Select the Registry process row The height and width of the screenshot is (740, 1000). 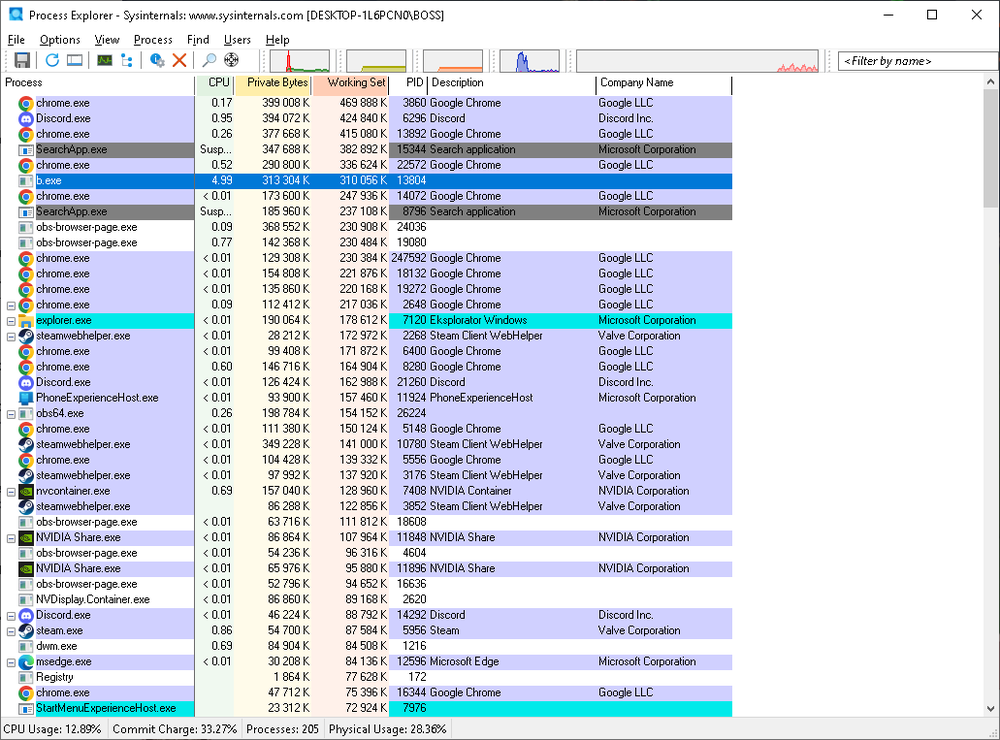[x=367, y=677]
